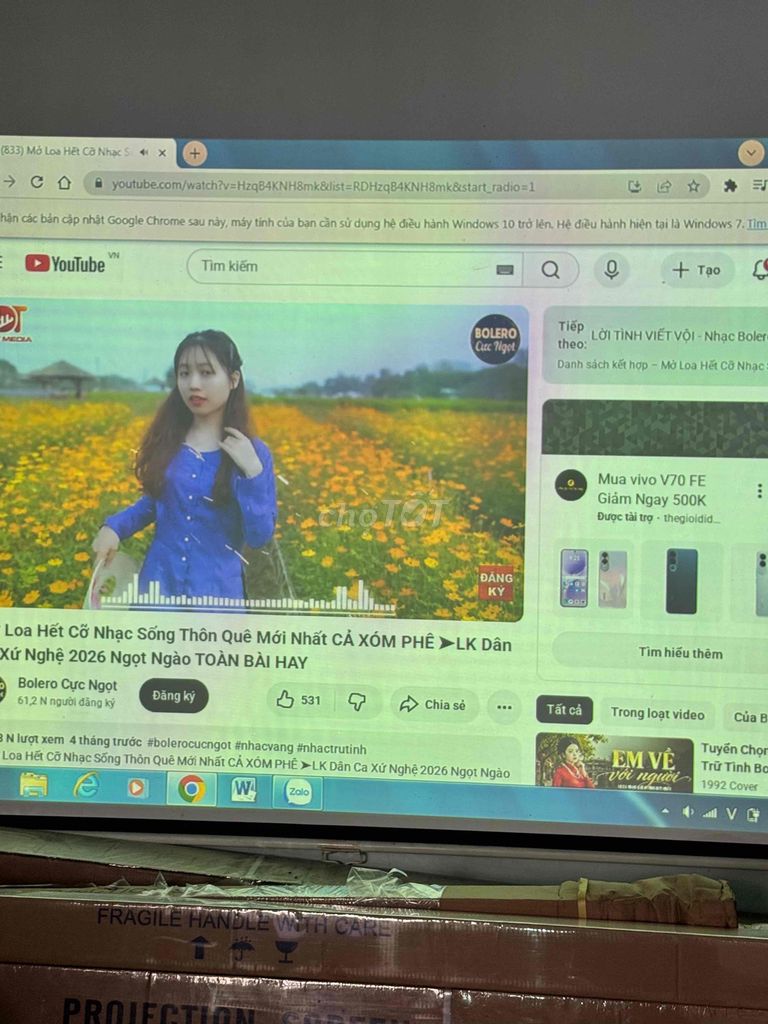Open the on-screen keyboard icon in search
The image size is (768, 1024).
[505, 270]
